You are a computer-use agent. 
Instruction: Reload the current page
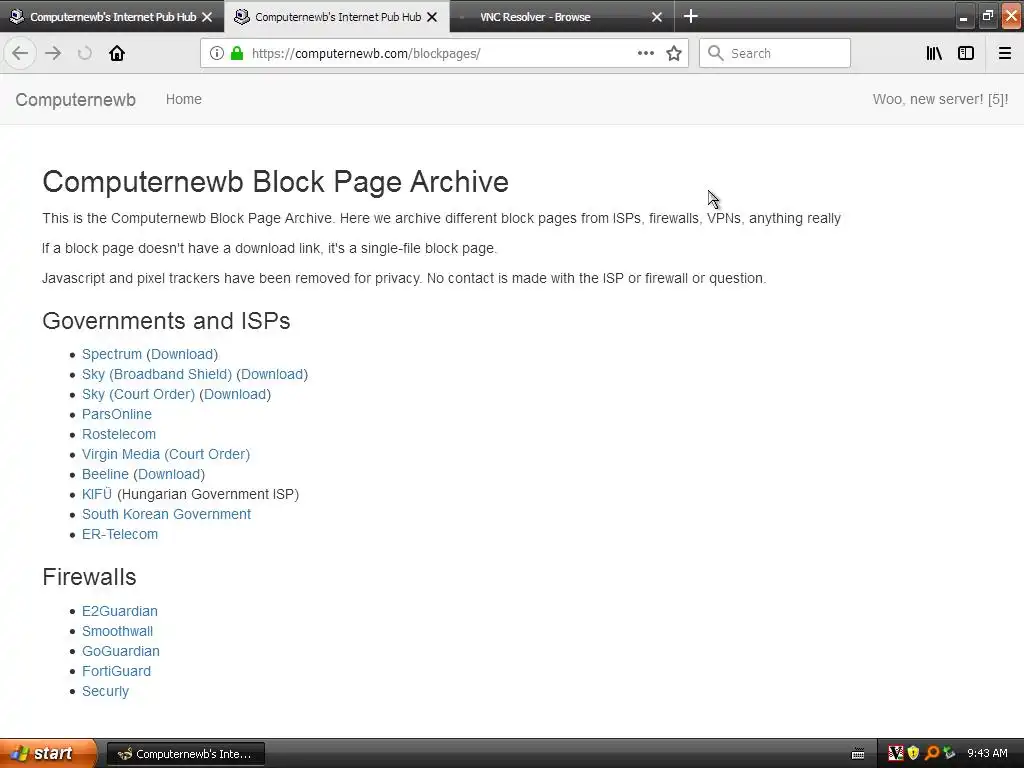click(84, 53)
